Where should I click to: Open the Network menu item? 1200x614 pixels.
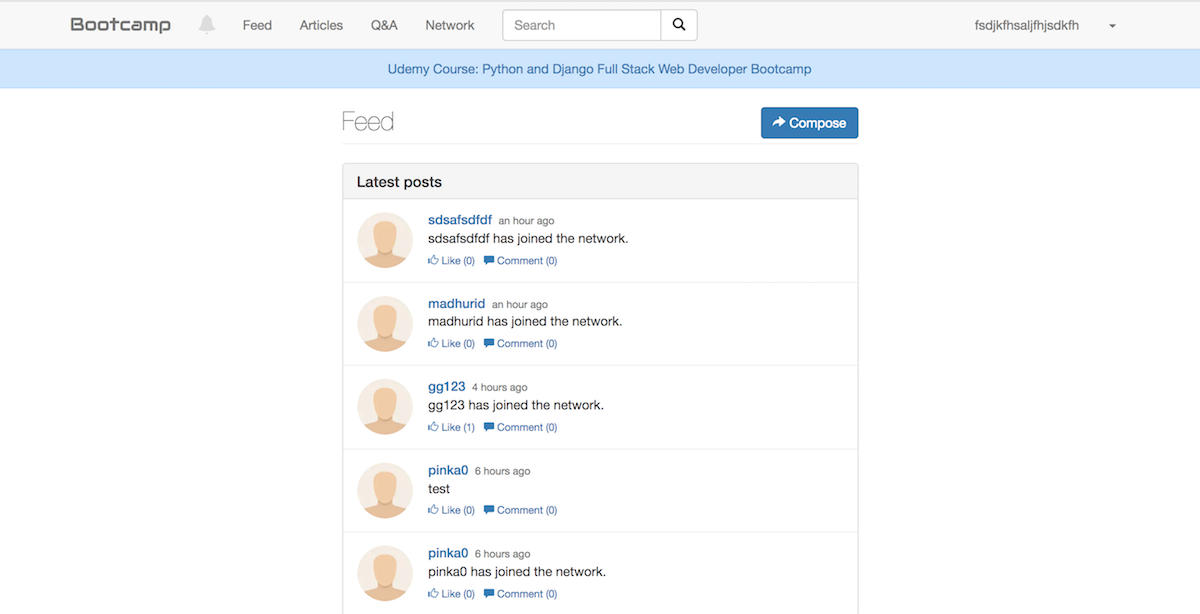[450, 25]
